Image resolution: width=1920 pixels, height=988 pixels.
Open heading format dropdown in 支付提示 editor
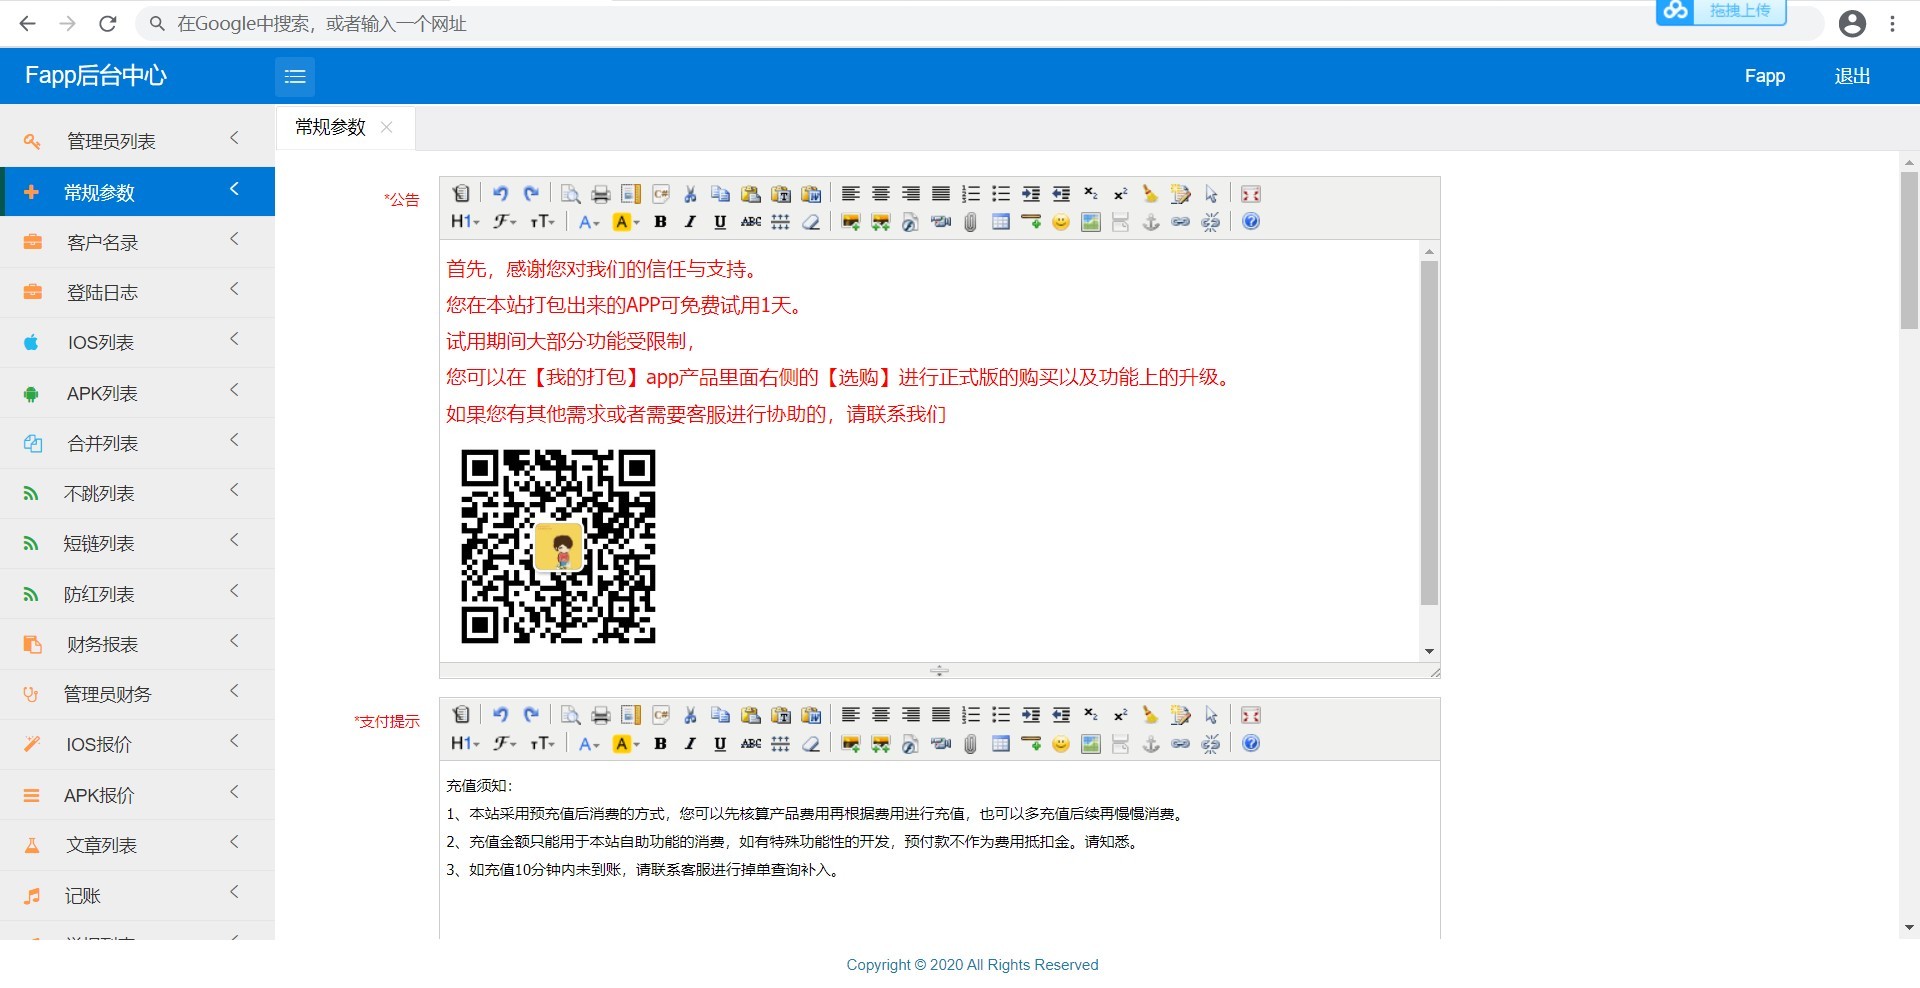point(465,744)
